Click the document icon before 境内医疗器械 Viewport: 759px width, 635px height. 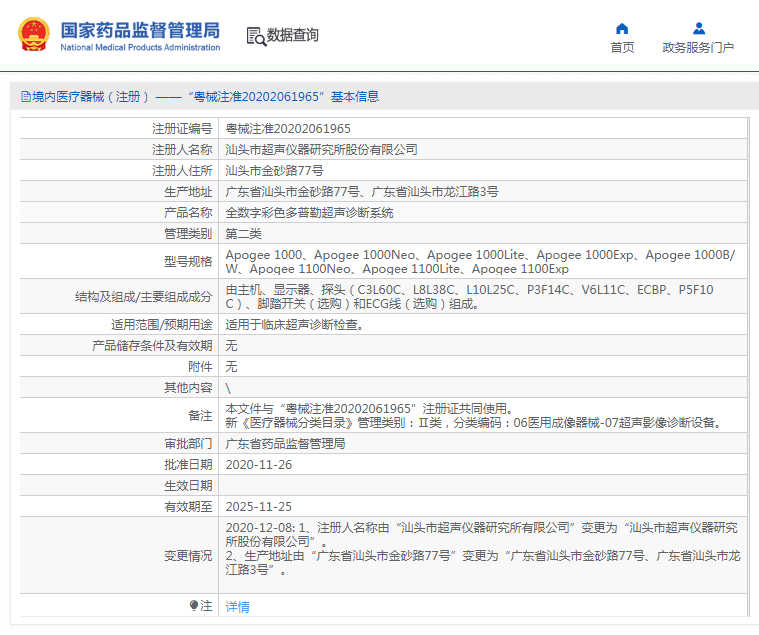click(x=26, y=97)
